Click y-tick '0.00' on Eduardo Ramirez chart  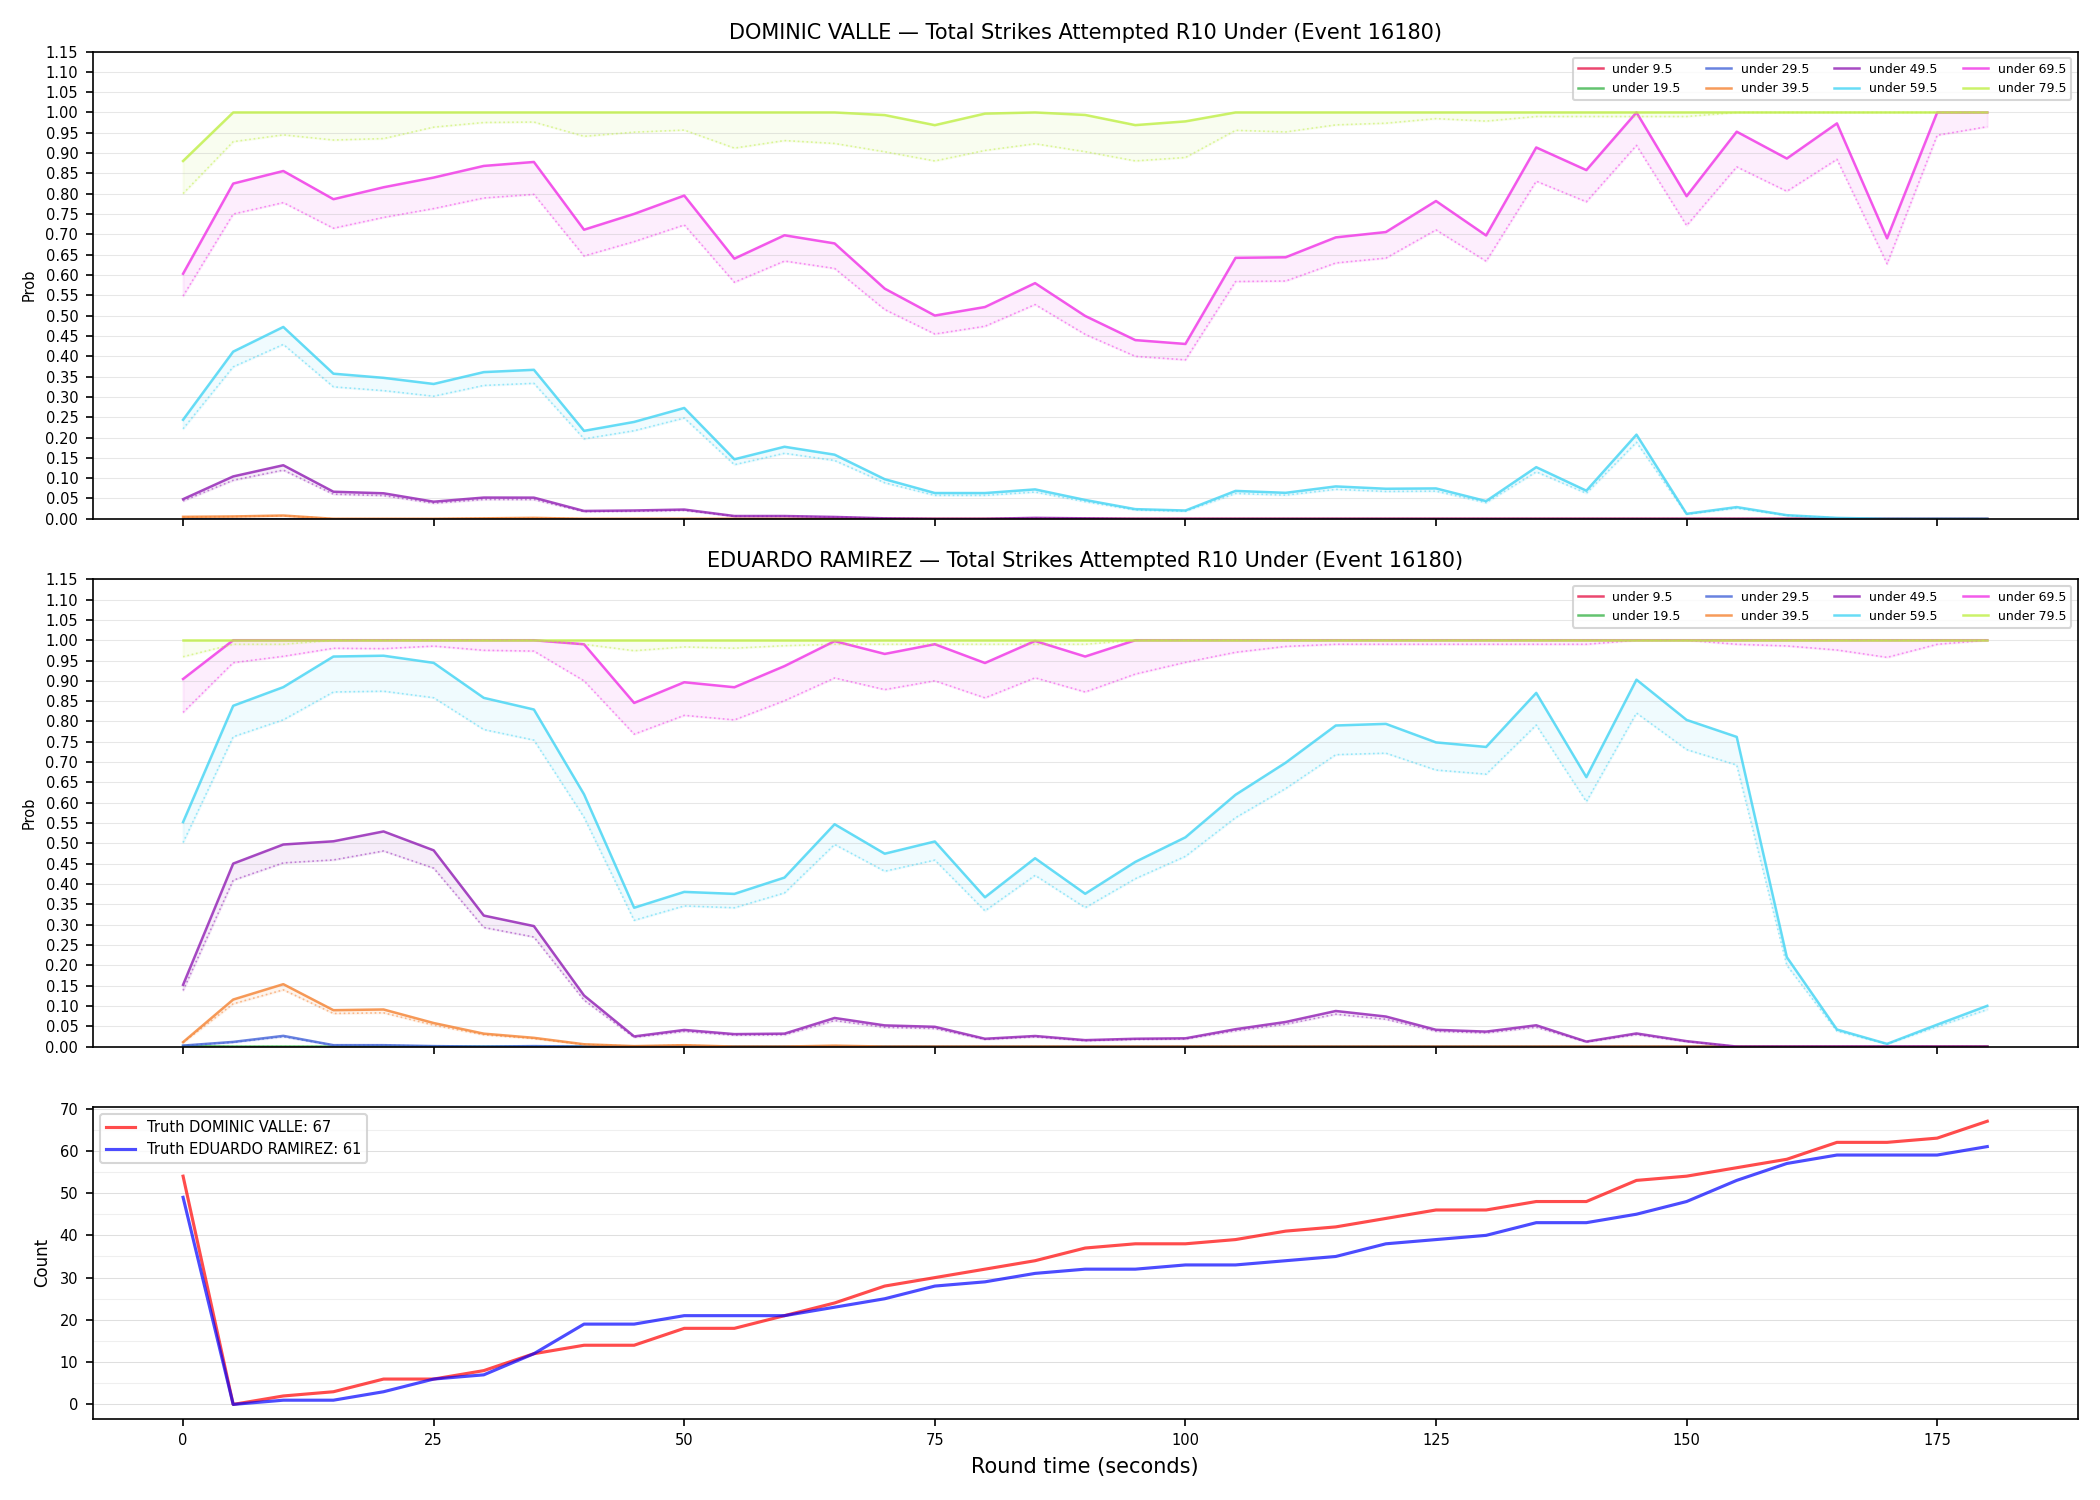point(62,1047)
